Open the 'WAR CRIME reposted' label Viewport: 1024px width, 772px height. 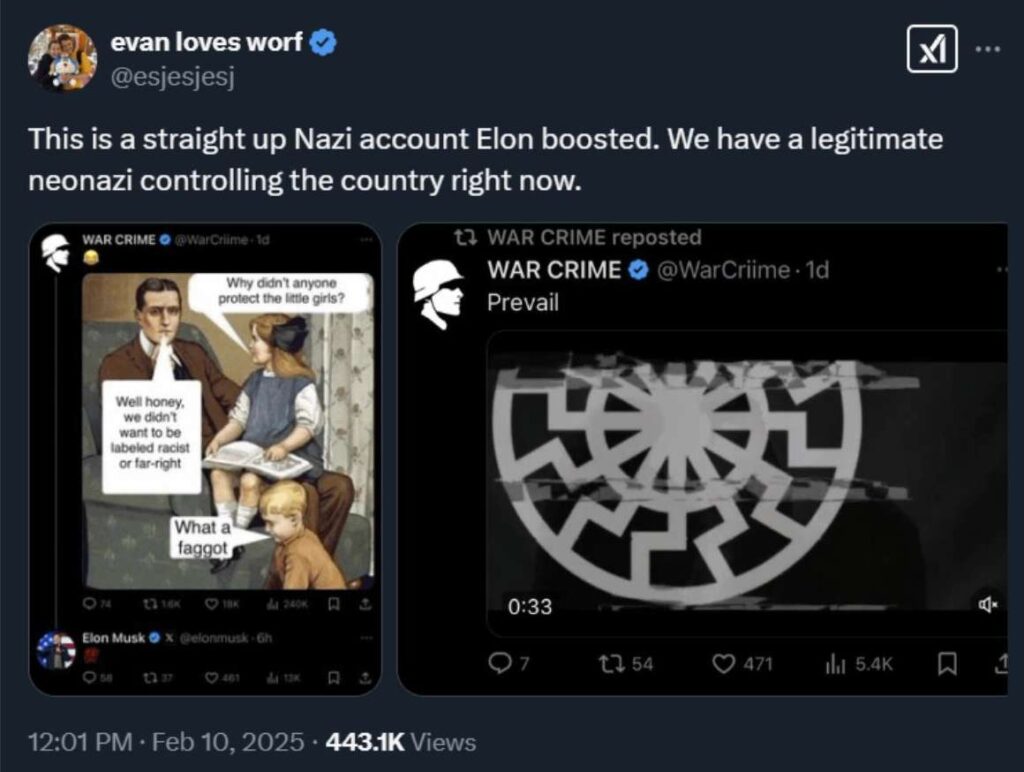(580, 237)
